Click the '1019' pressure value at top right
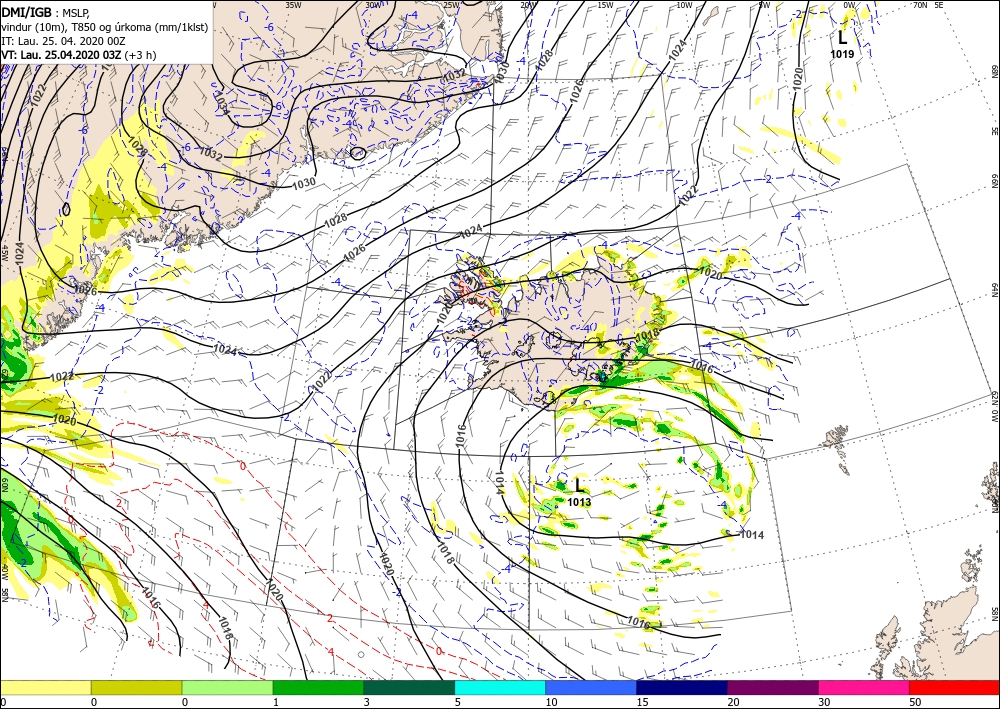Image resolution: width=1000 pixels, height=709 pixels. pyautogui.click(x=842, y=55)
